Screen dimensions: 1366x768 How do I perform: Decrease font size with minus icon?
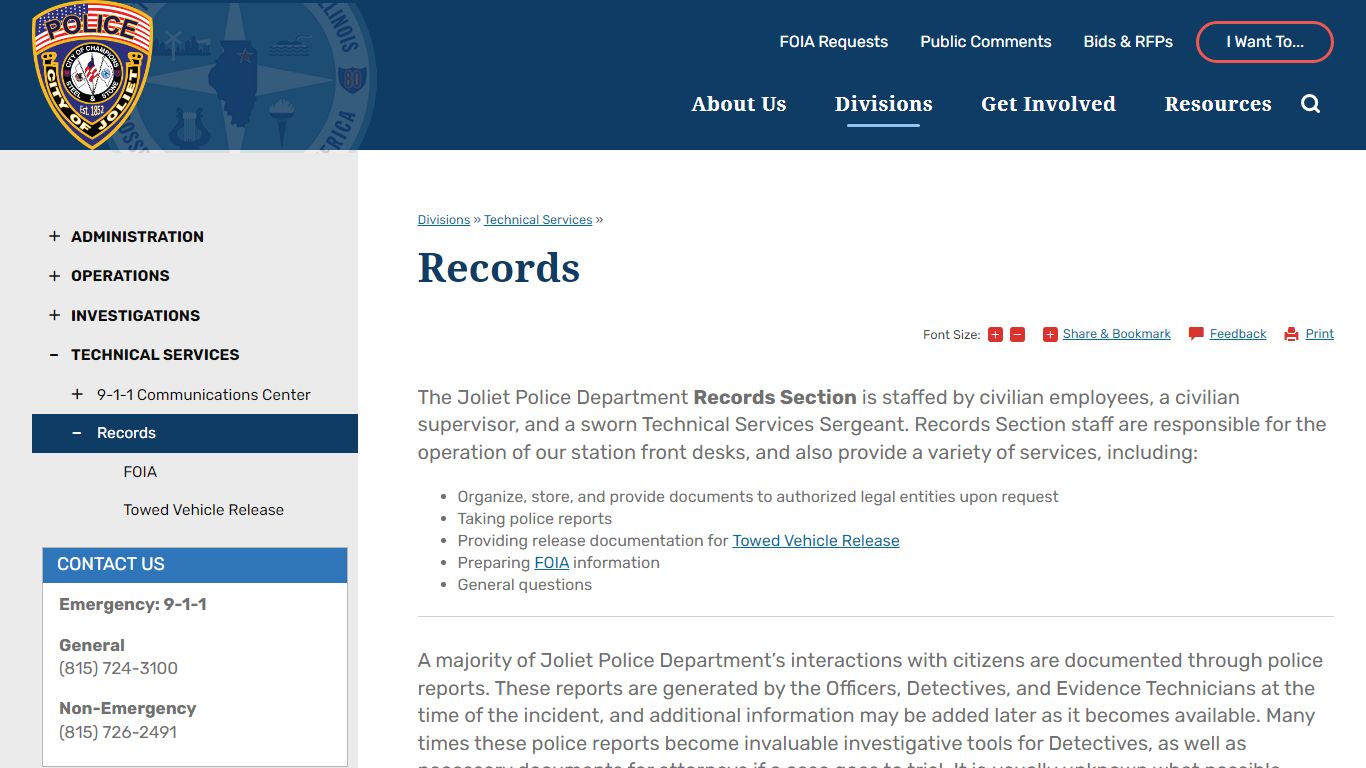(1017, 335)
